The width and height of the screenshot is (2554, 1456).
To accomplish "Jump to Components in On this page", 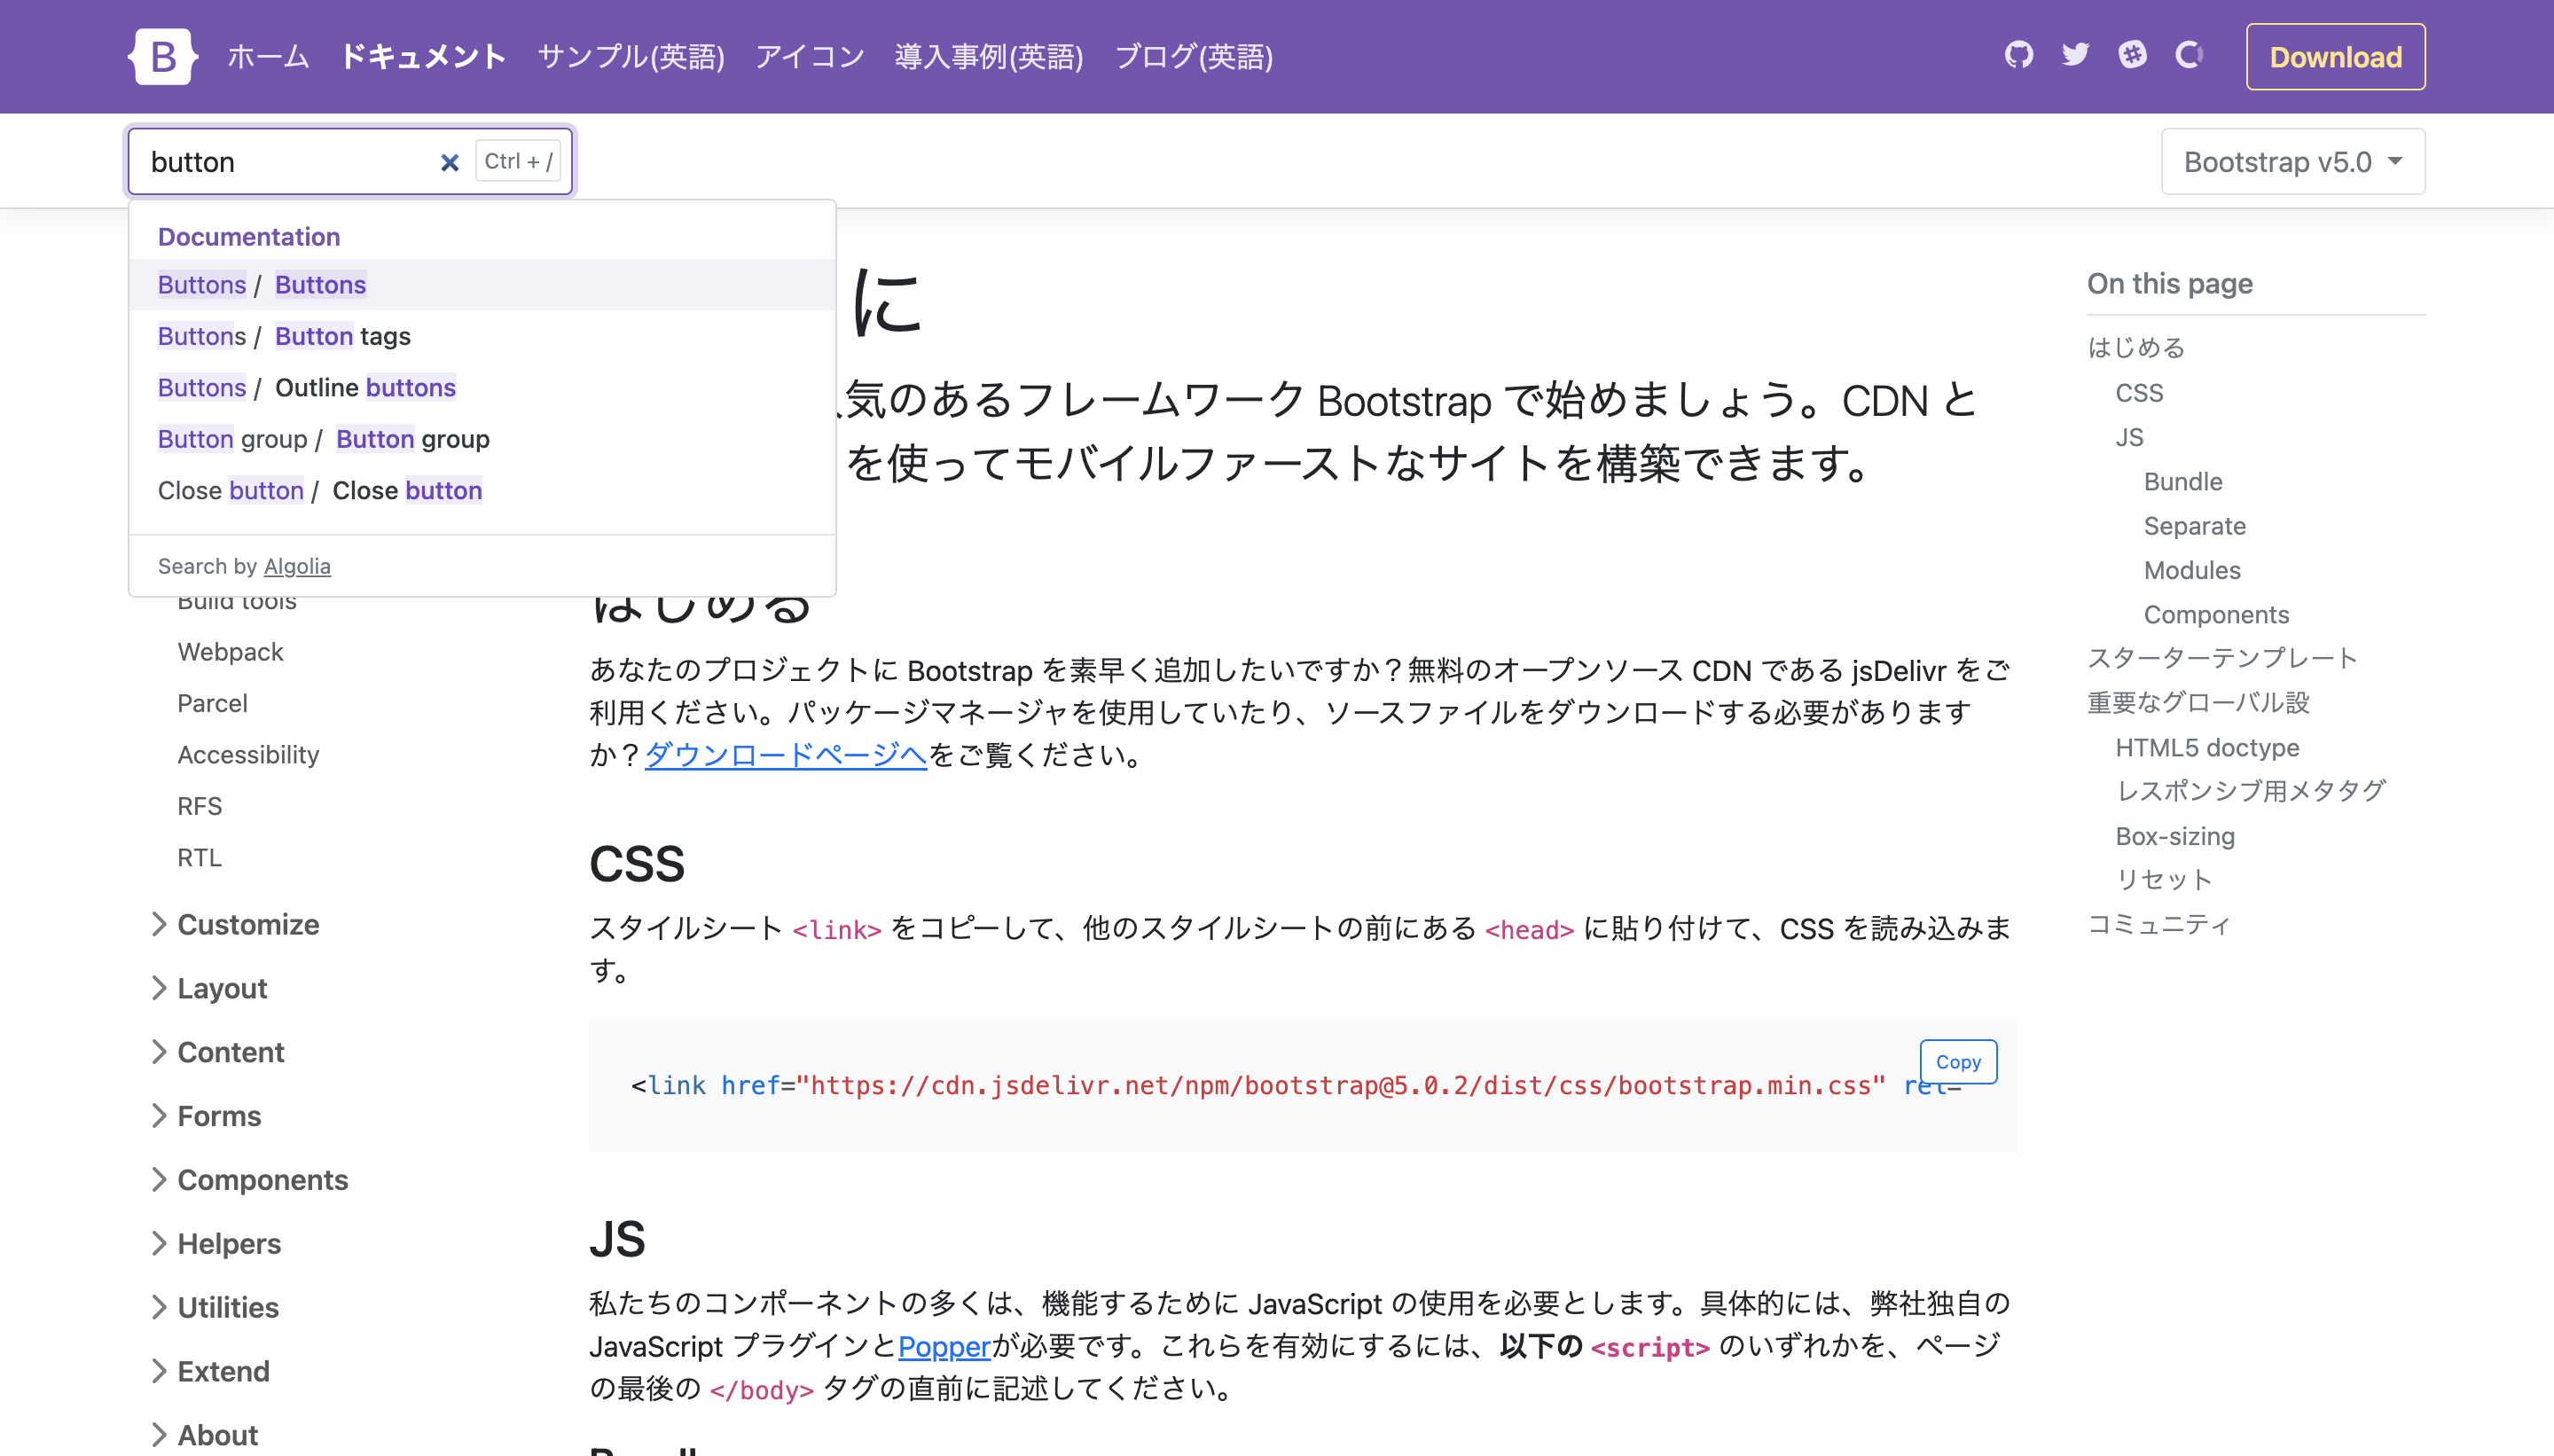I will (x=2216, y=614).
